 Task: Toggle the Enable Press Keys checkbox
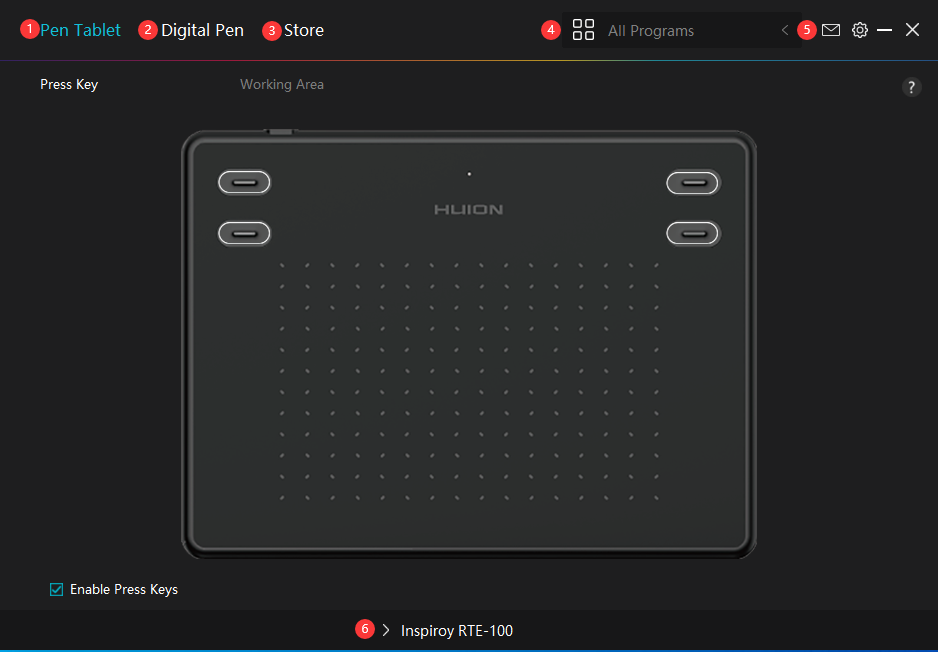(x=57, y=589)
